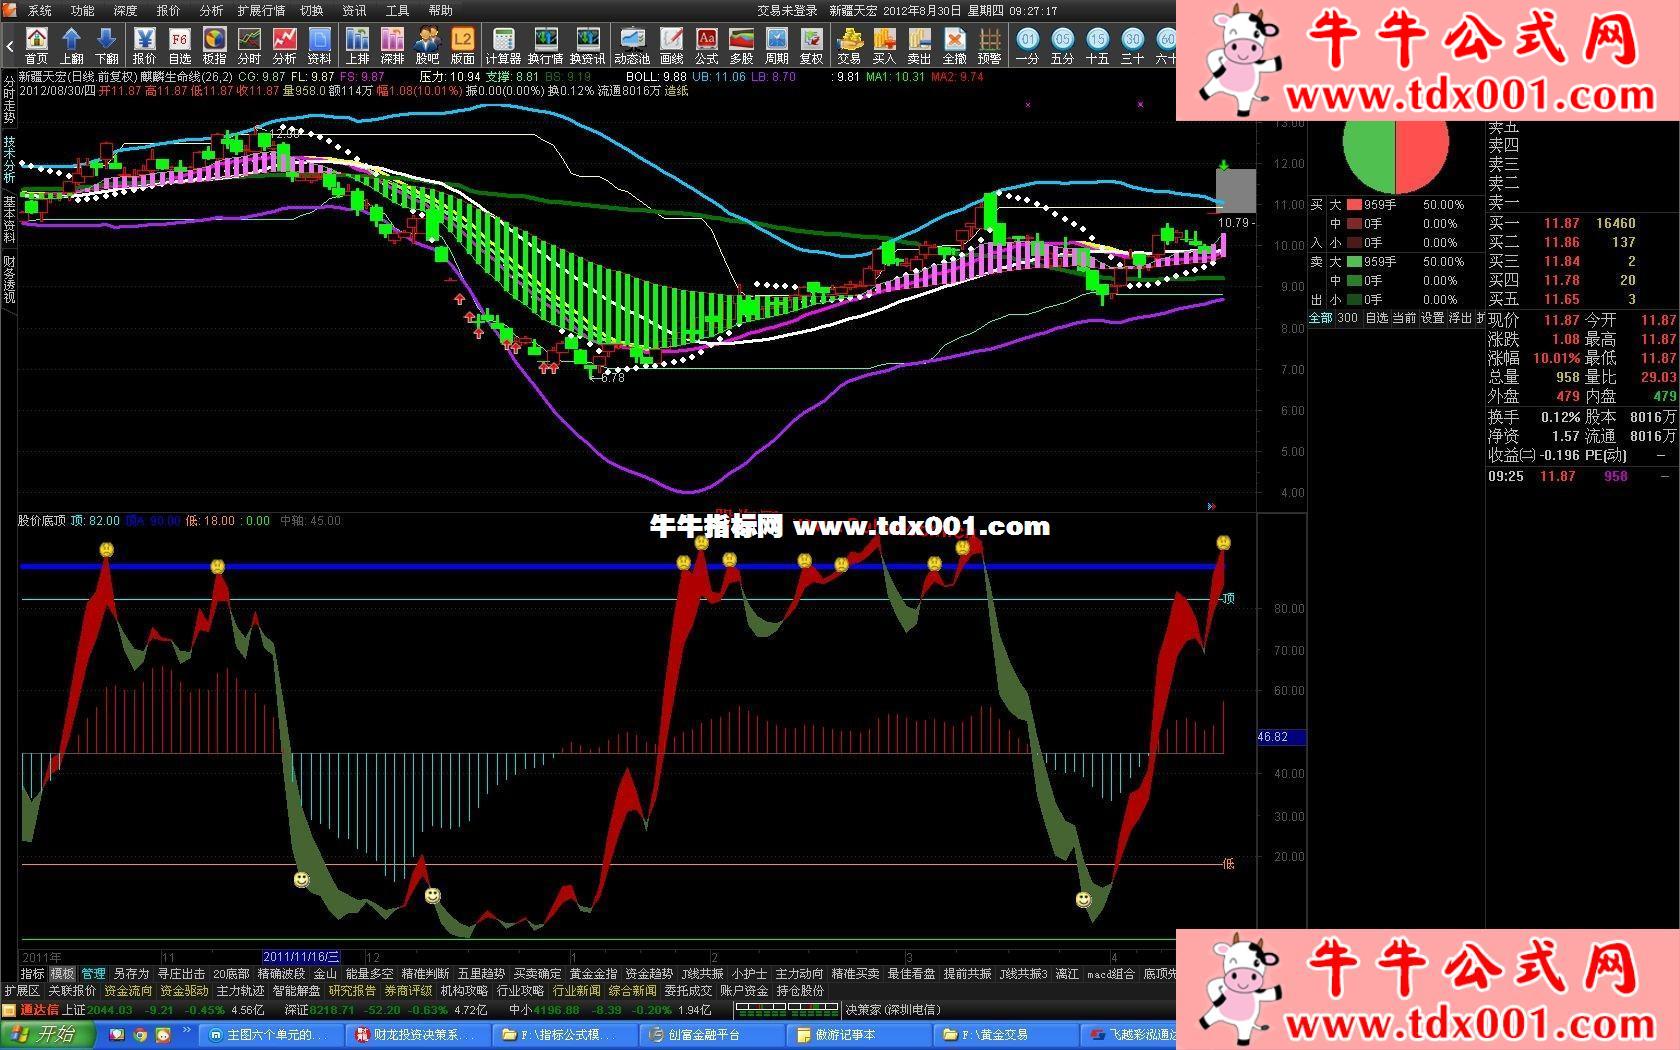Open the 交易 trading icon
Screen dimensions: 1680x1050
pyautogui.click(x=849, y=46)
